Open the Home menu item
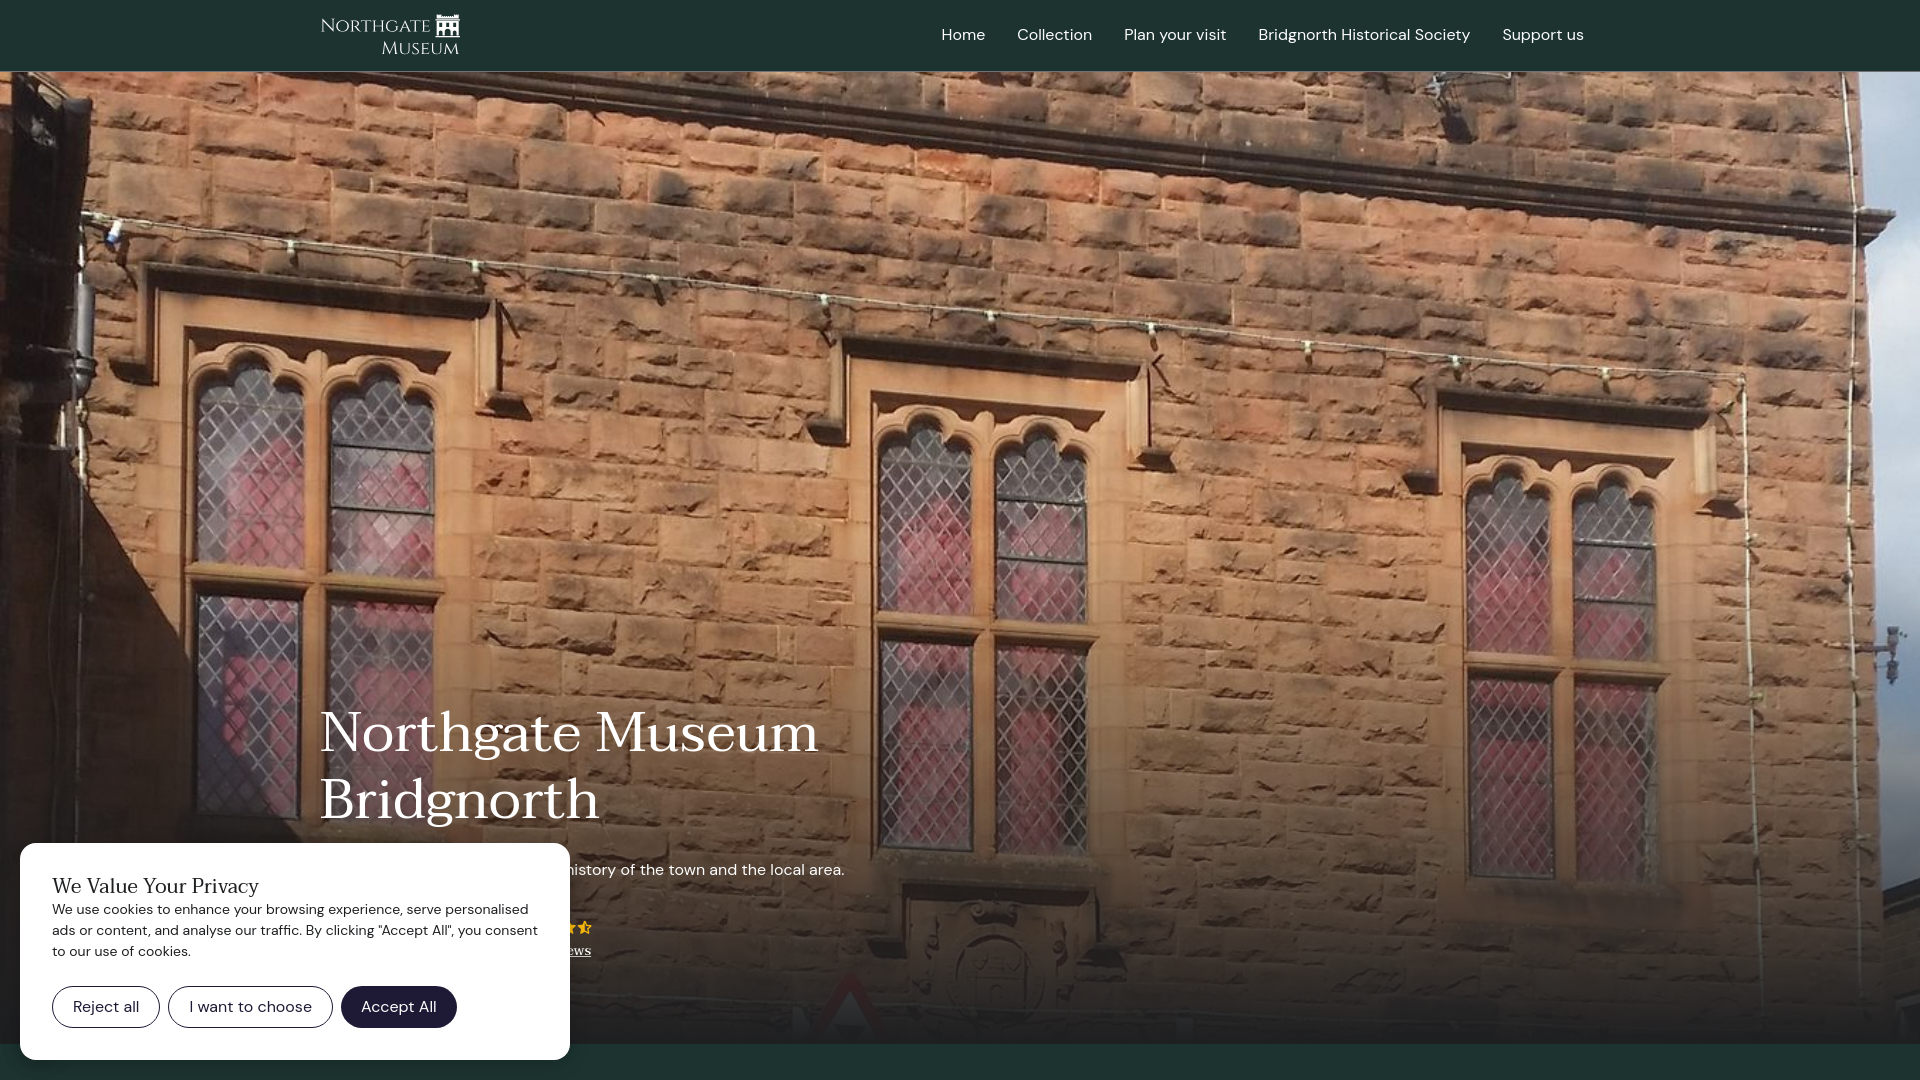 [x=963, y=35]
